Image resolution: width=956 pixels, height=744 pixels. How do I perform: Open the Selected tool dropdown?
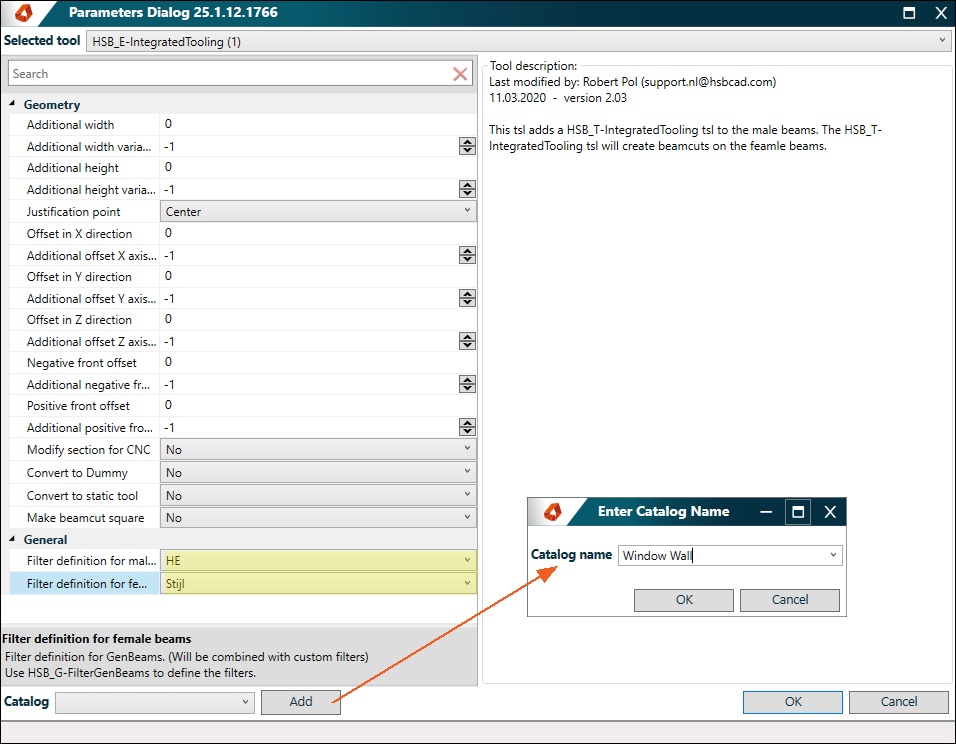pos(518,41)
